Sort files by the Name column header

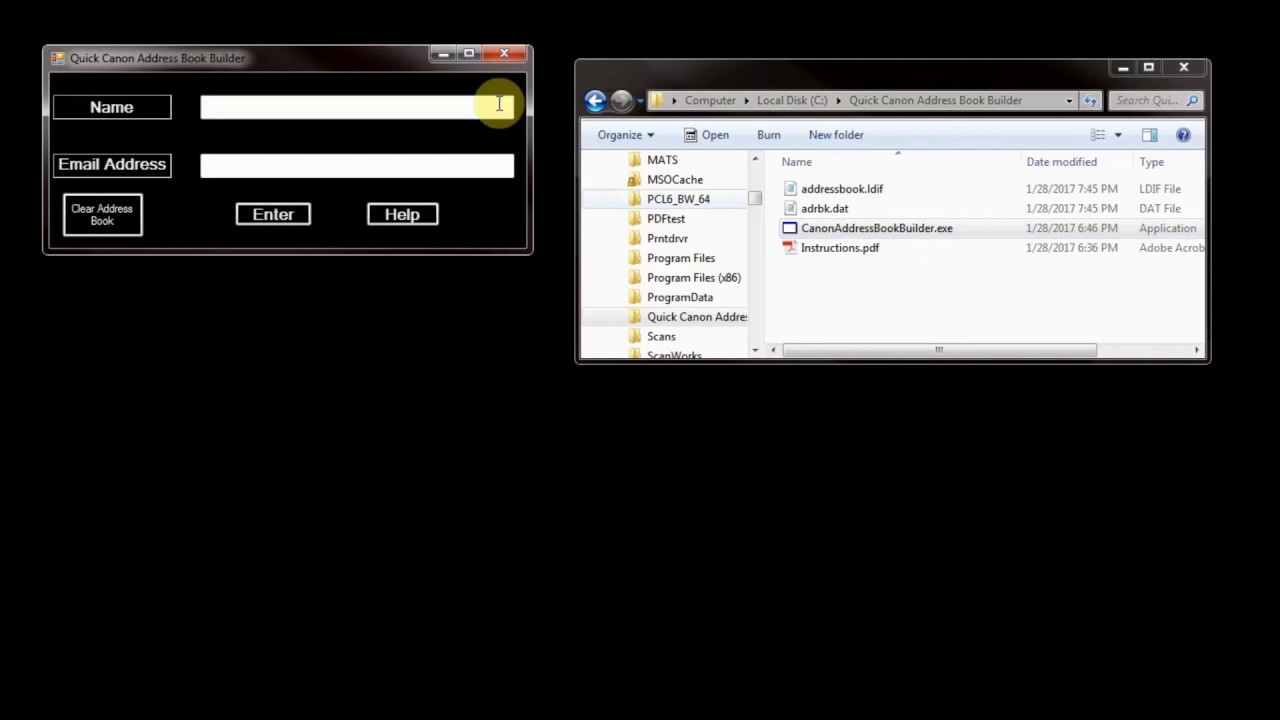(x=797, y=162)
